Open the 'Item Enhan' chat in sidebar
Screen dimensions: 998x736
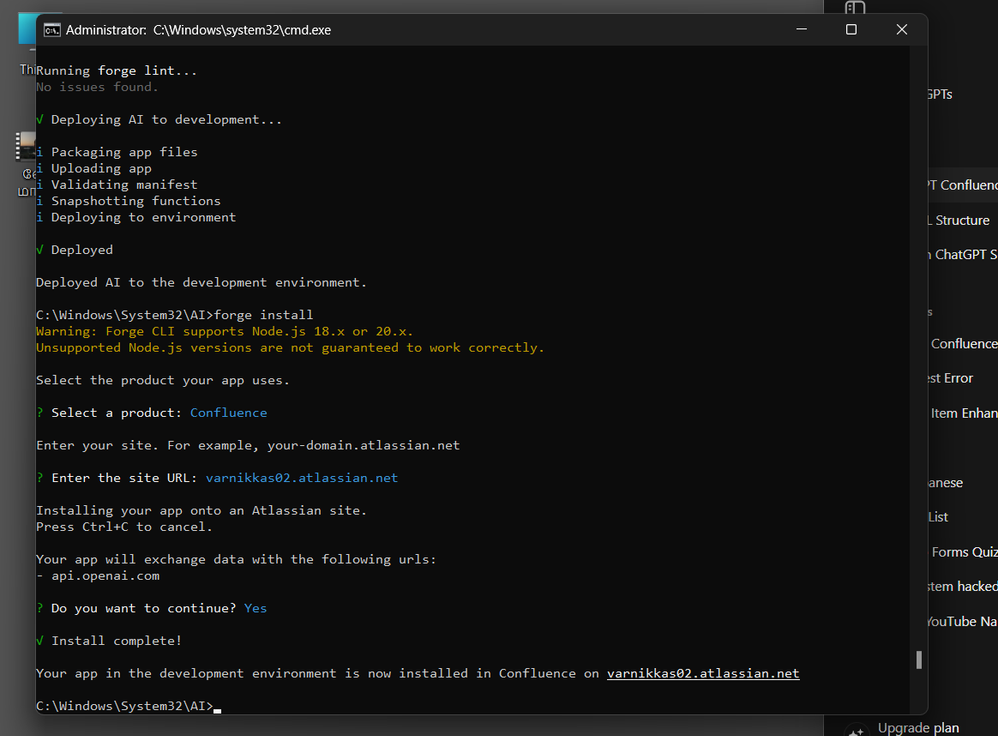pos(963,413)
